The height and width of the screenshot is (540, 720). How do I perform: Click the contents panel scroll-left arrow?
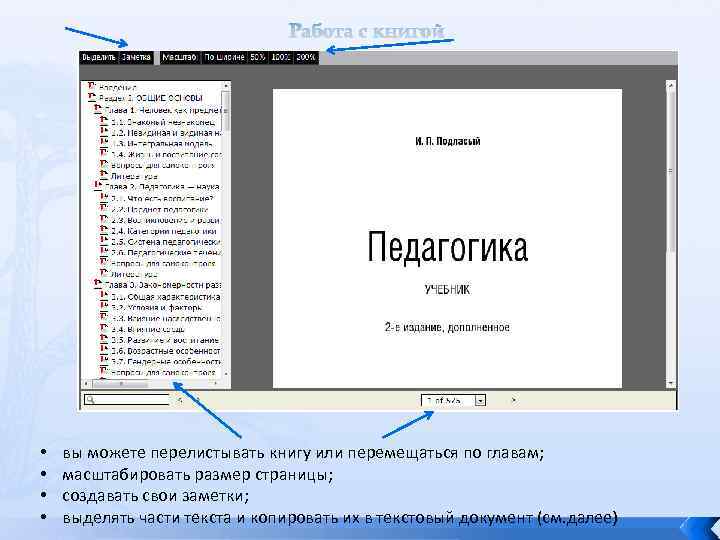pyautogui.click(x=86, y=383)
